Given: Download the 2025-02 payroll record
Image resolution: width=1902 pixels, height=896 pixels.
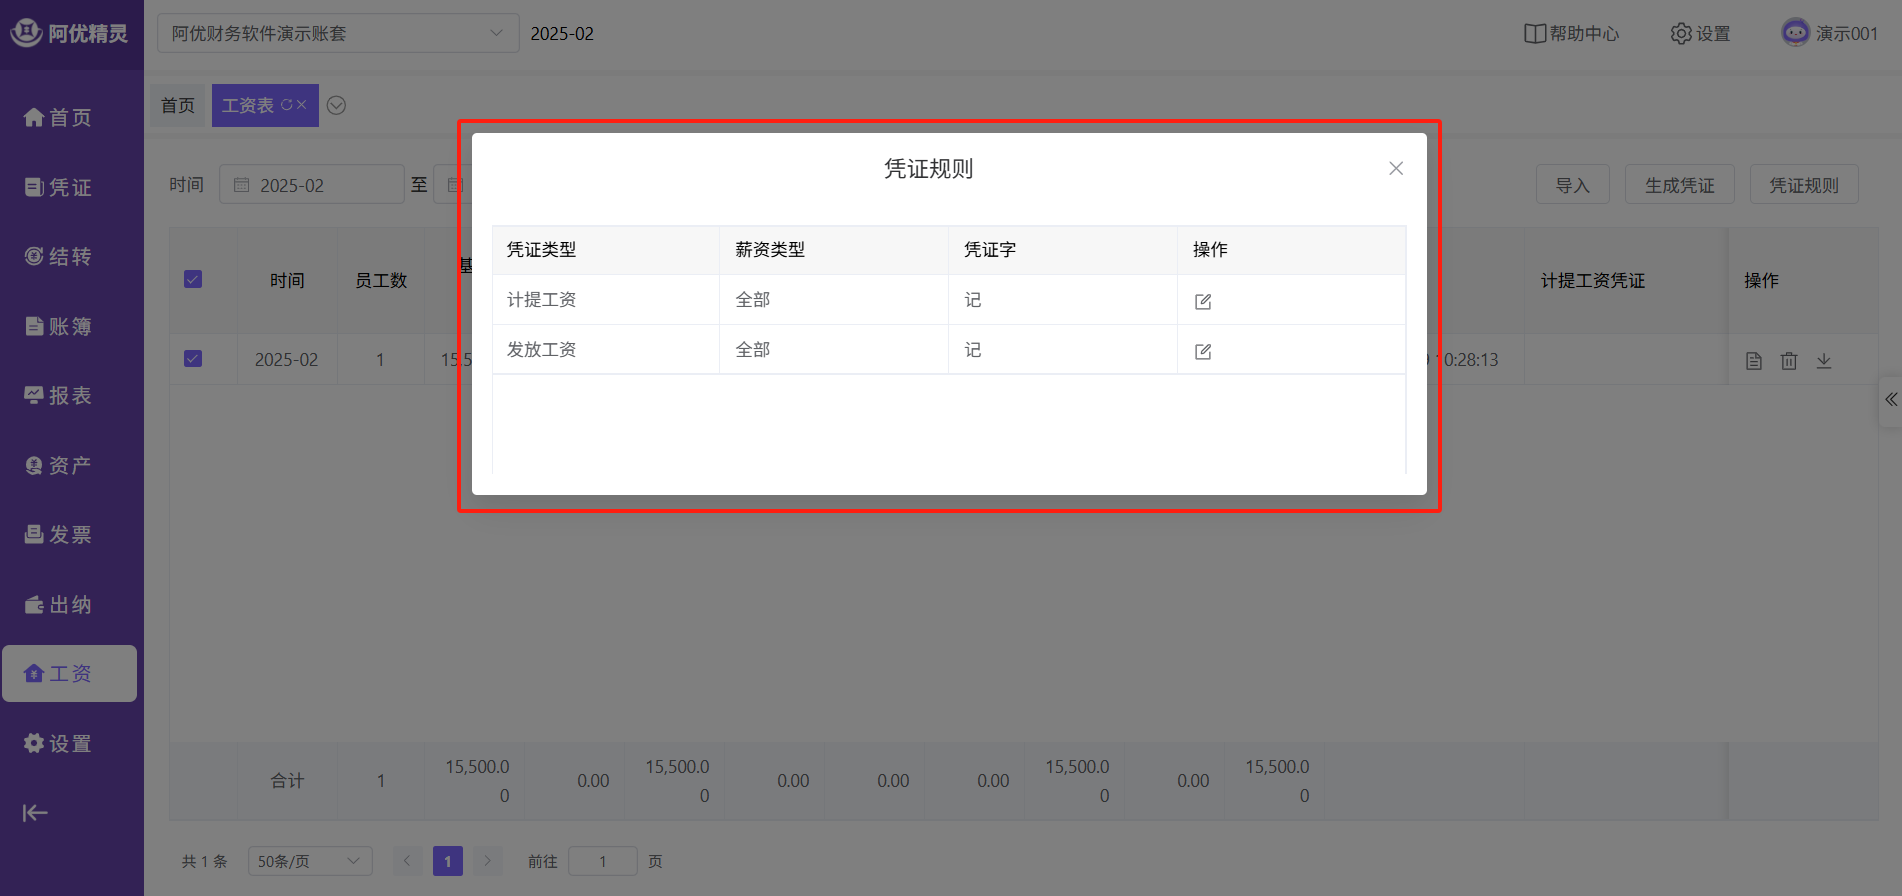Looking at the screenshot, I should [1824, 361].
